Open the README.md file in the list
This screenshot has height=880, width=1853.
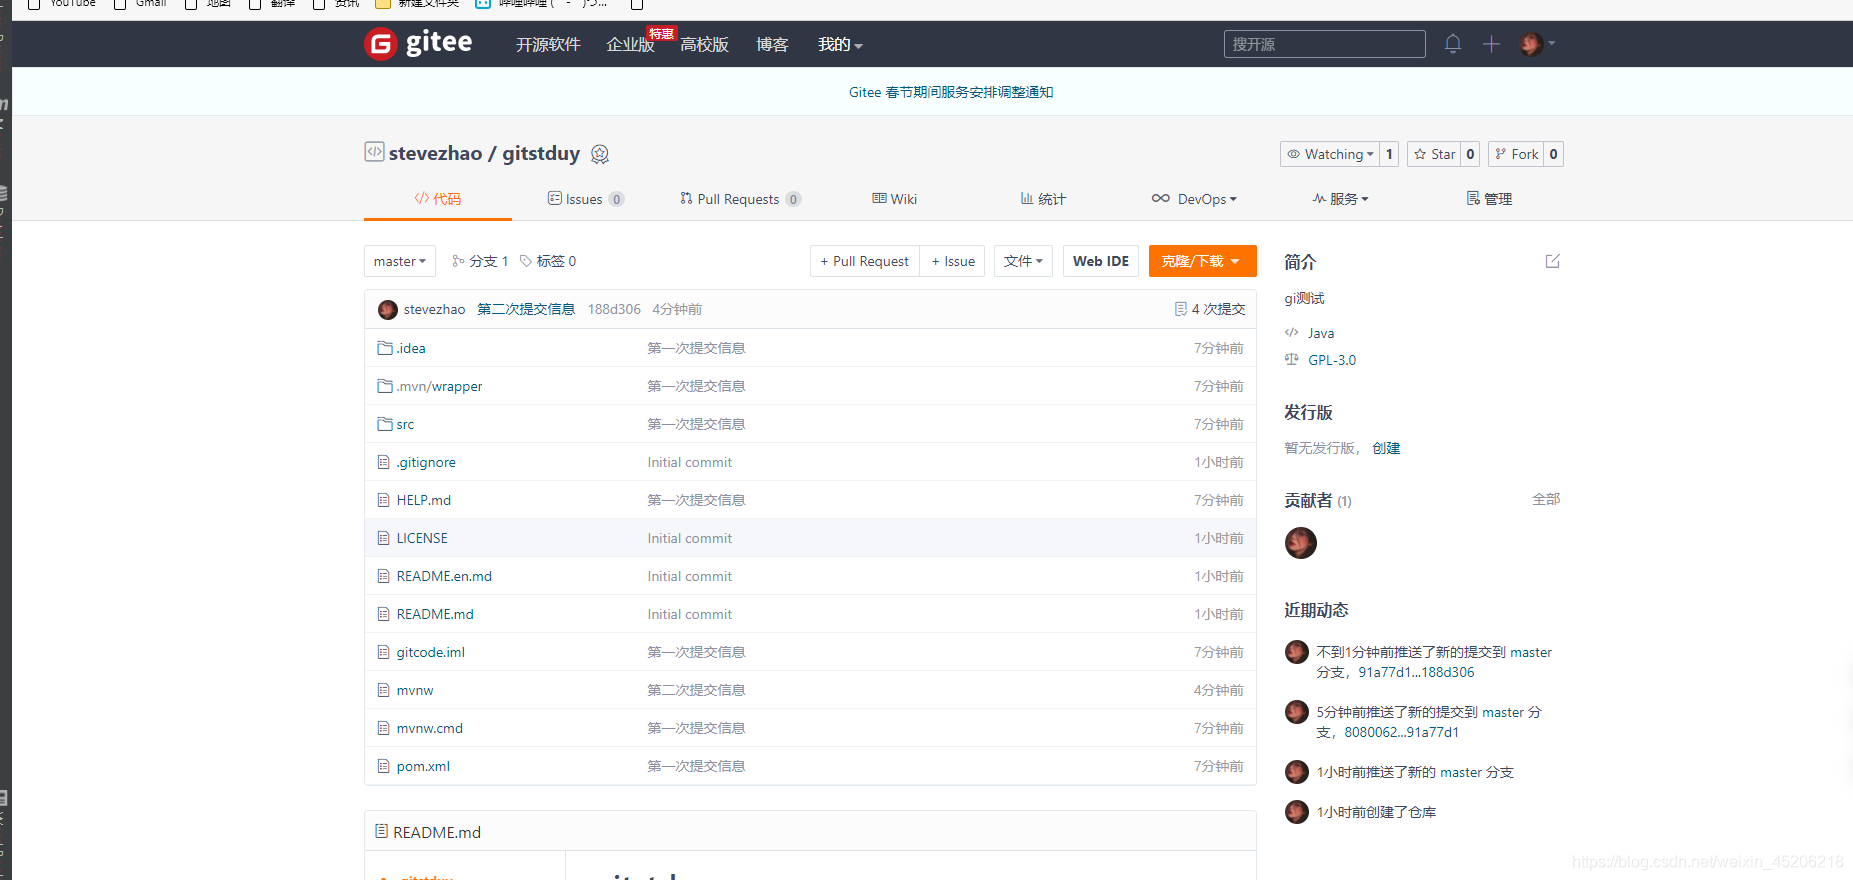[x=435, y=614]
